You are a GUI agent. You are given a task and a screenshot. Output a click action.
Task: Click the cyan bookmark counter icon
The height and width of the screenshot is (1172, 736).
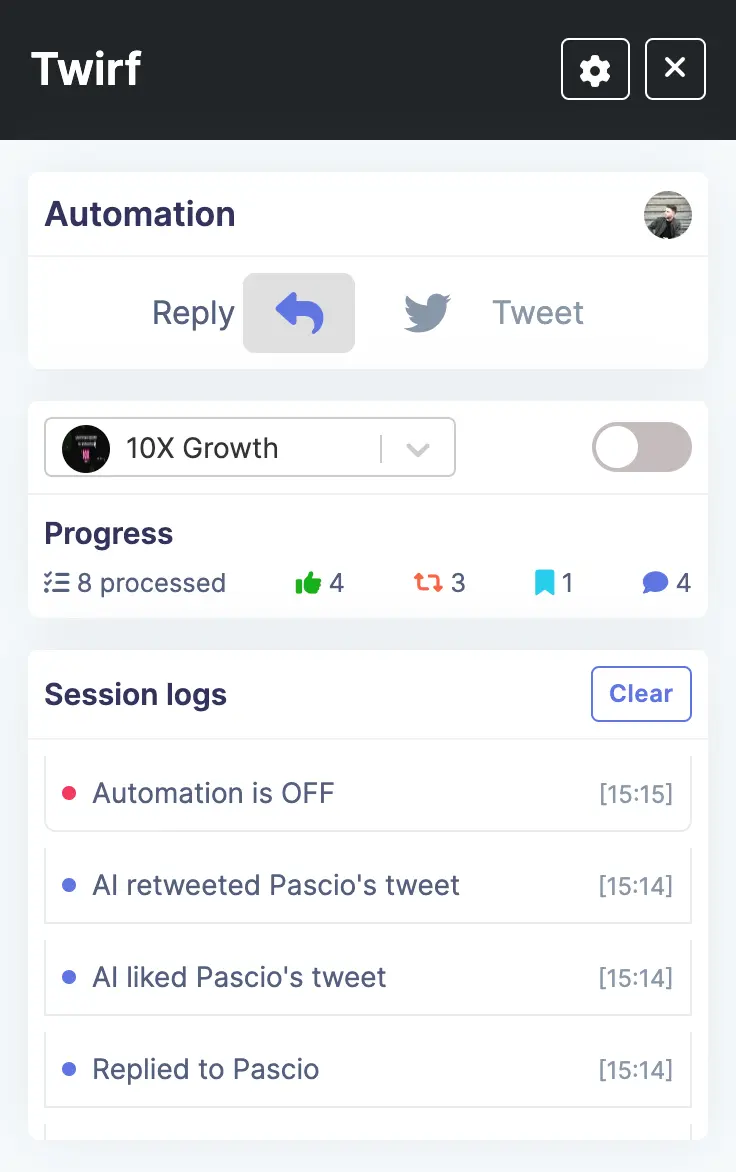[x=545, y=582]
